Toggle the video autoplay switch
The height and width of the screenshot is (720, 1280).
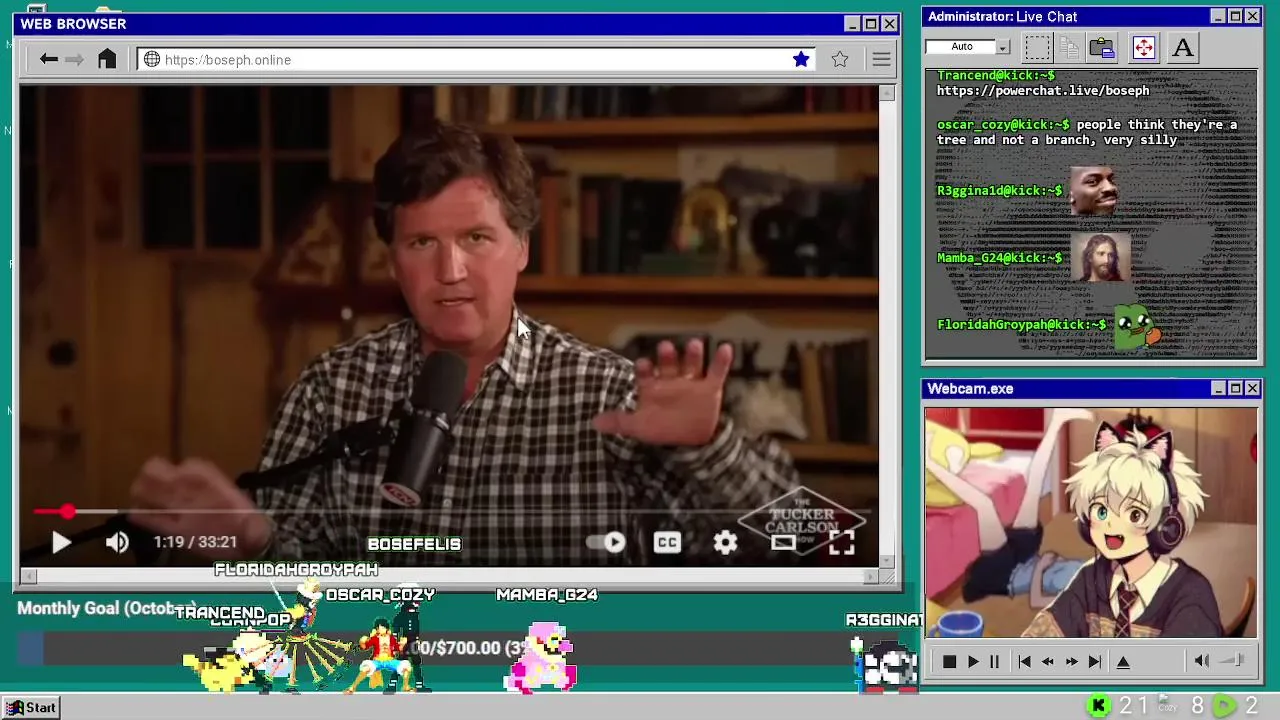tap(606, 542)
